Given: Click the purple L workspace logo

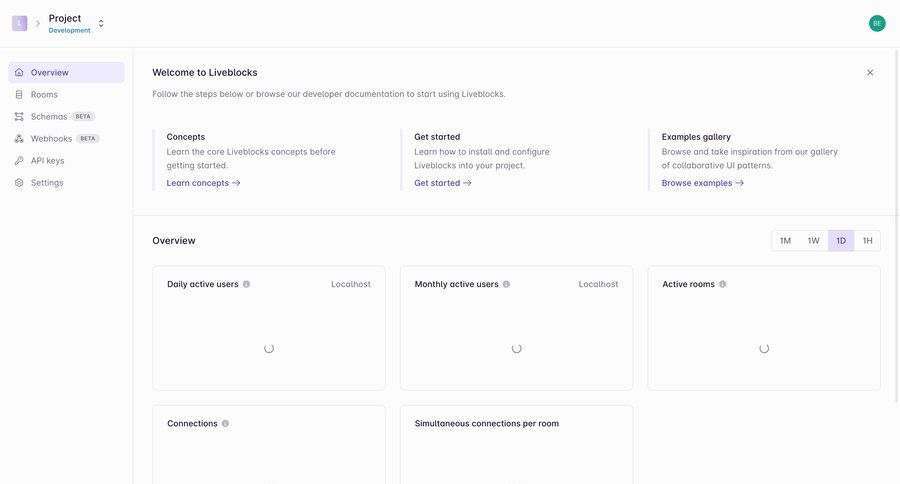Looking at the screenshot, I should point(20,24).
